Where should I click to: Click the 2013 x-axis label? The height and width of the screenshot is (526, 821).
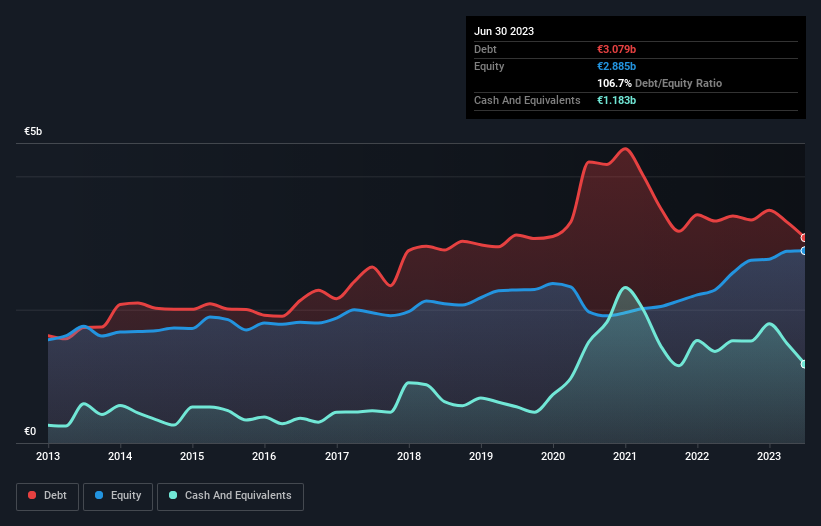click(x=48, y=456)
